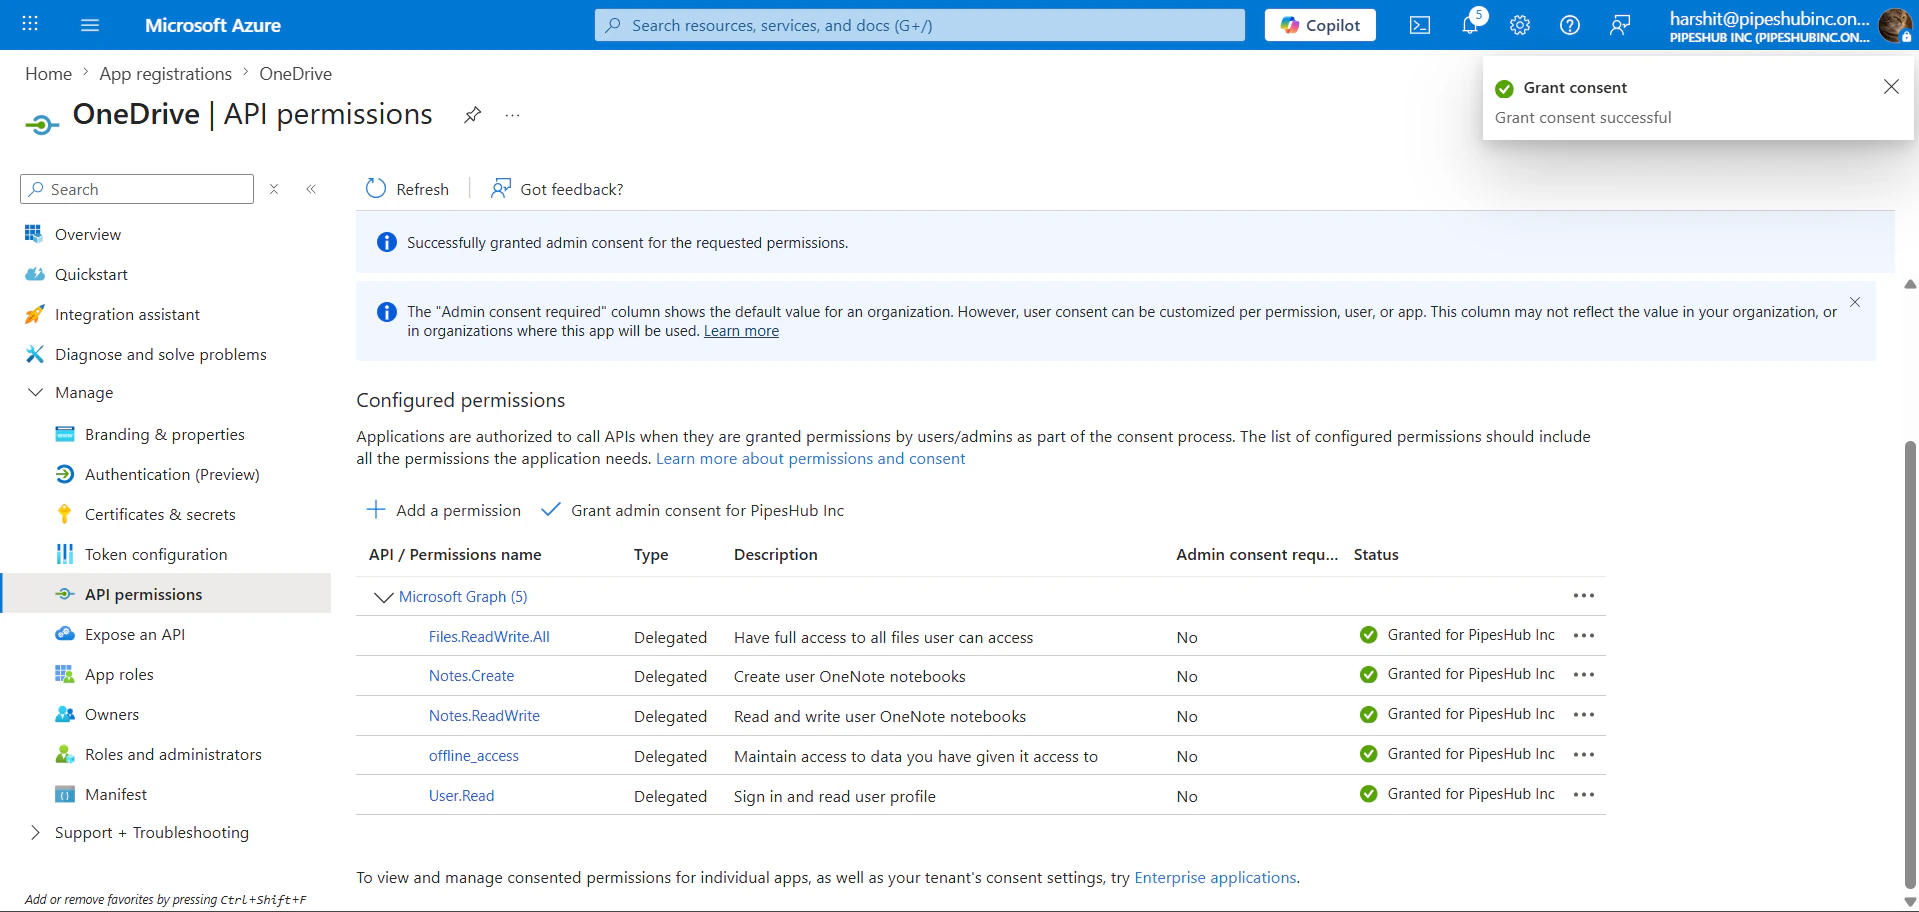Pin the API permissions page
Image resolution: width=1919 pixels, height=912 pixels.
pyautogui.click(x=471, y=115)
